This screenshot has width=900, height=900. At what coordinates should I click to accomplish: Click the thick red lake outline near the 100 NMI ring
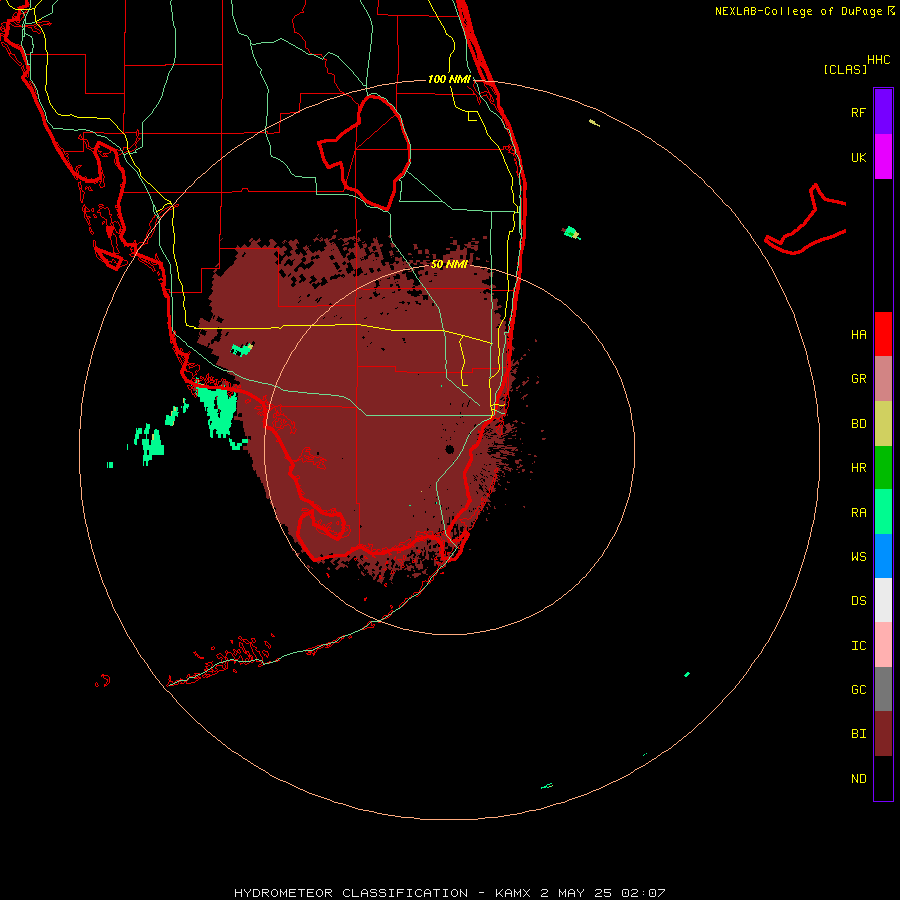pos(365,153)
